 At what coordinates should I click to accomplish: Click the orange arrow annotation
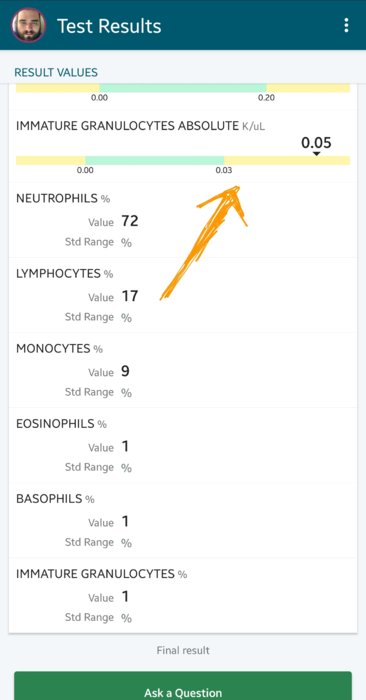204,242
